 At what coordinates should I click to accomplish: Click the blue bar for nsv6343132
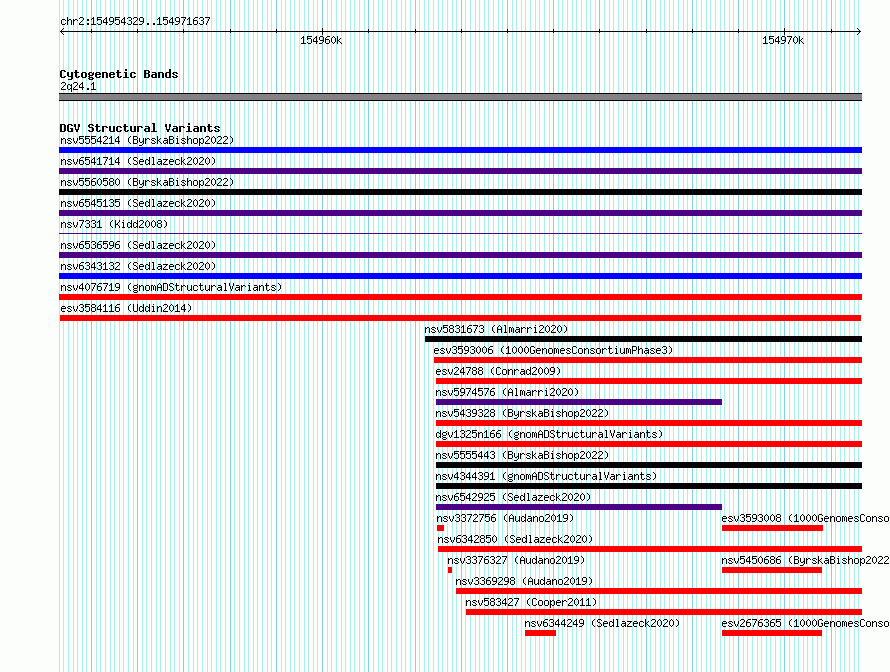pyautogui.click(x=460, y=276)
